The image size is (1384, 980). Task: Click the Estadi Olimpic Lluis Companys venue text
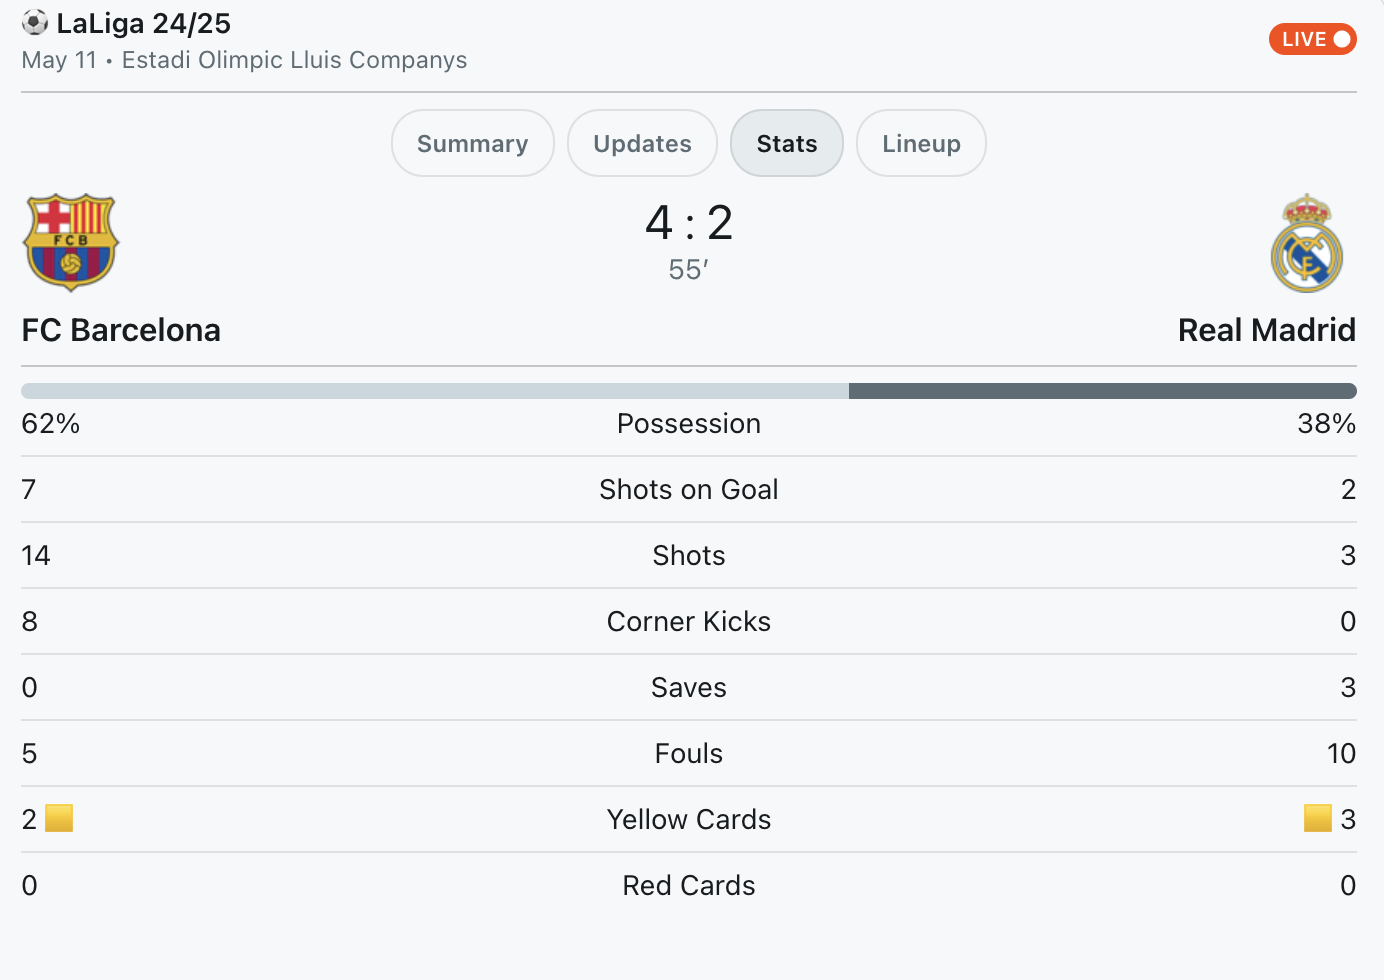pyautogui.click(x=294, y=60)
